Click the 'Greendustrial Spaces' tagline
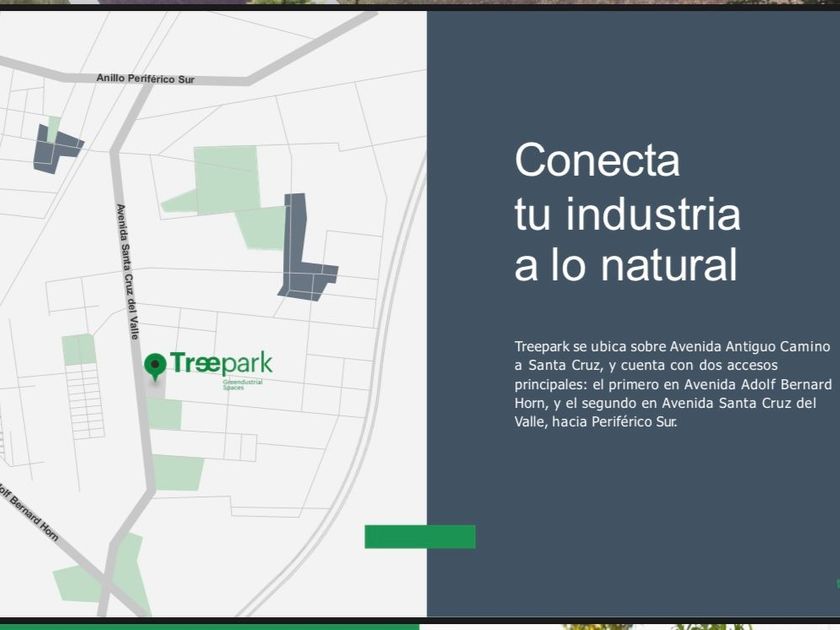The width and height of the screenshot is (840, 630). click(x=243, y=385)
